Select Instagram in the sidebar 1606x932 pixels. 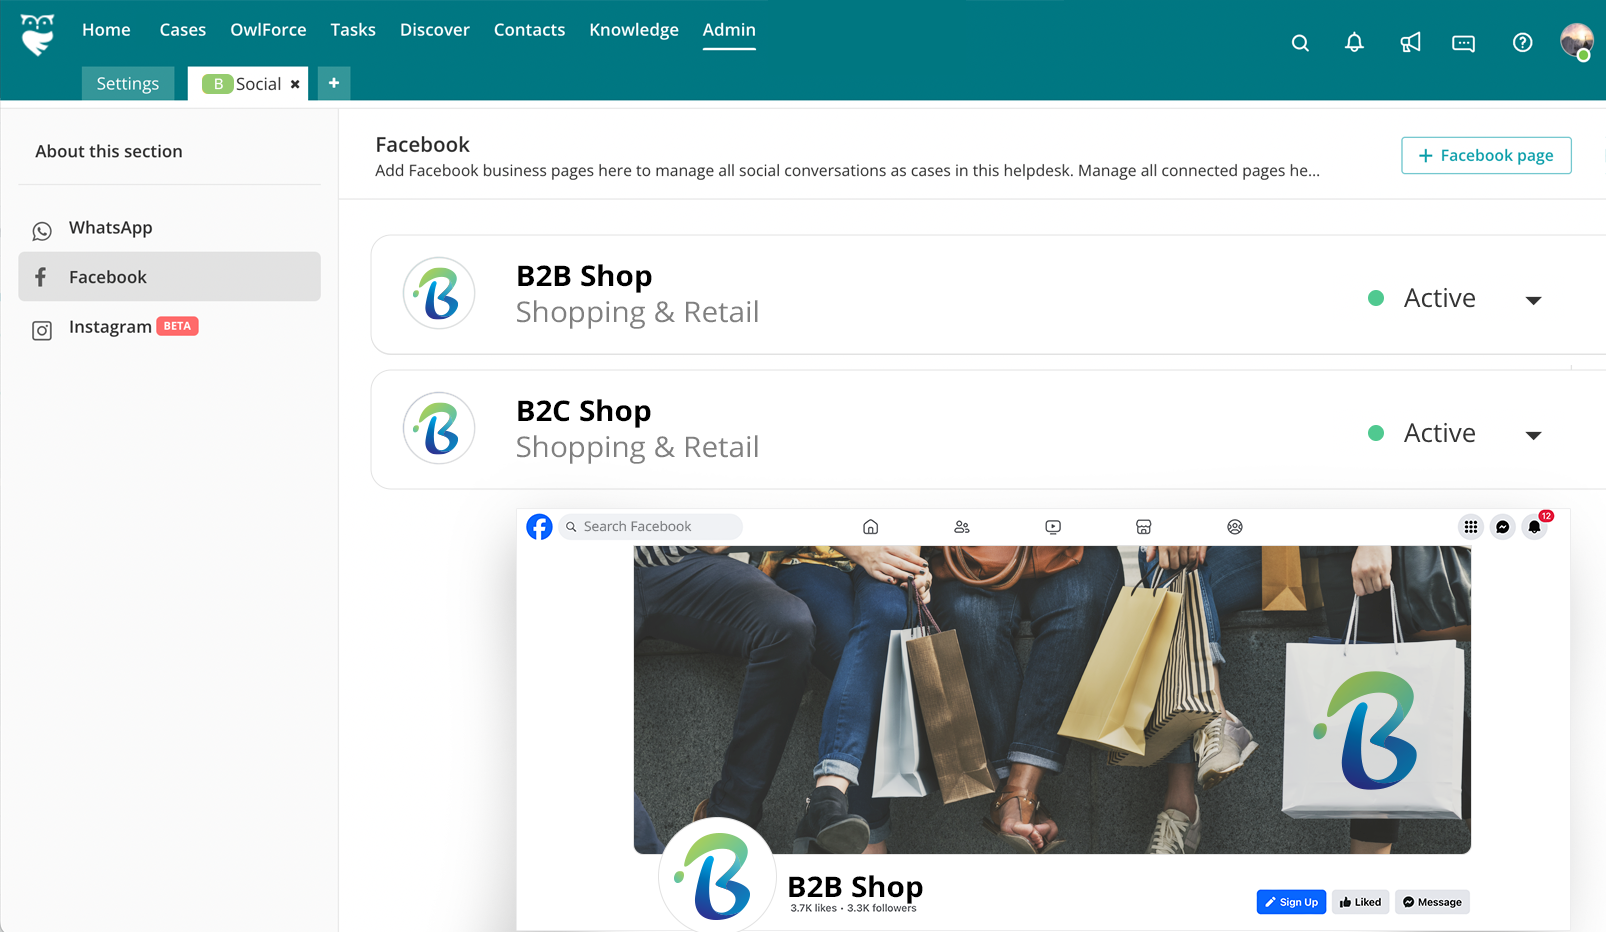click(110, 327)
